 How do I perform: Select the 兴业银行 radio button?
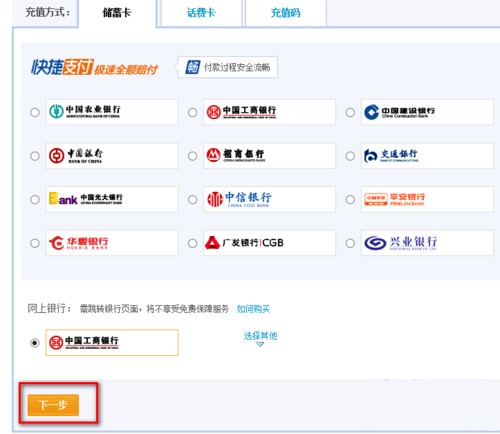[x=350, y=243]
